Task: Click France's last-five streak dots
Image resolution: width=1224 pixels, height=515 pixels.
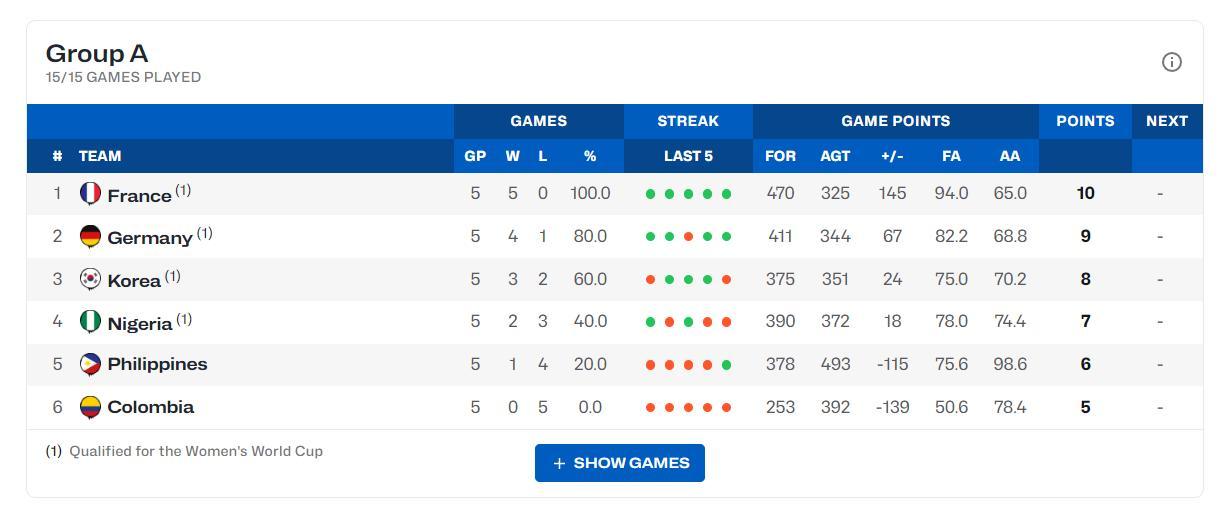Action: [x=688, y=194]
